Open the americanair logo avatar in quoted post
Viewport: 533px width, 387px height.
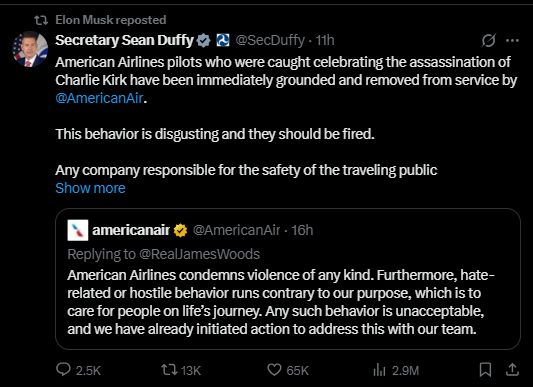[78, 230]
